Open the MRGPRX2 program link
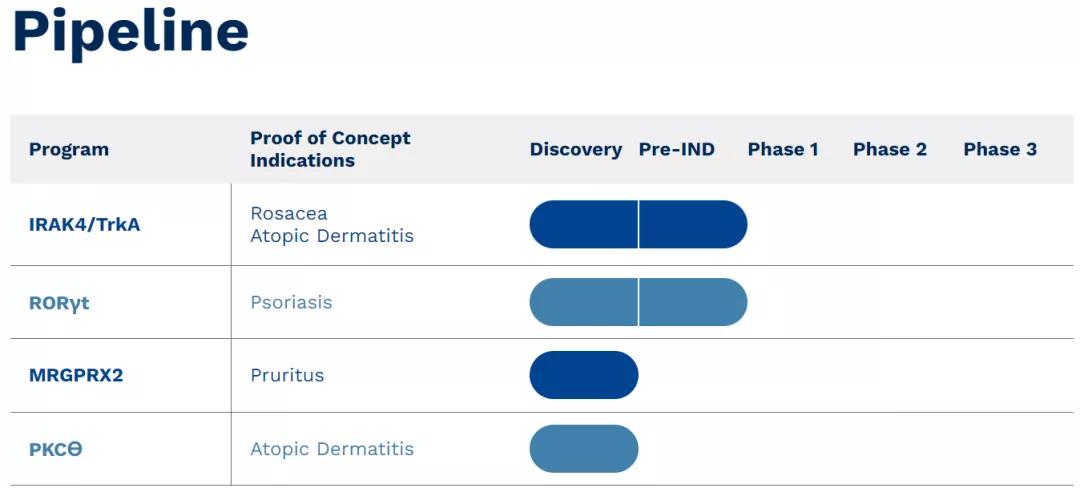The image size is (1080, 488). tap(76, 376)
